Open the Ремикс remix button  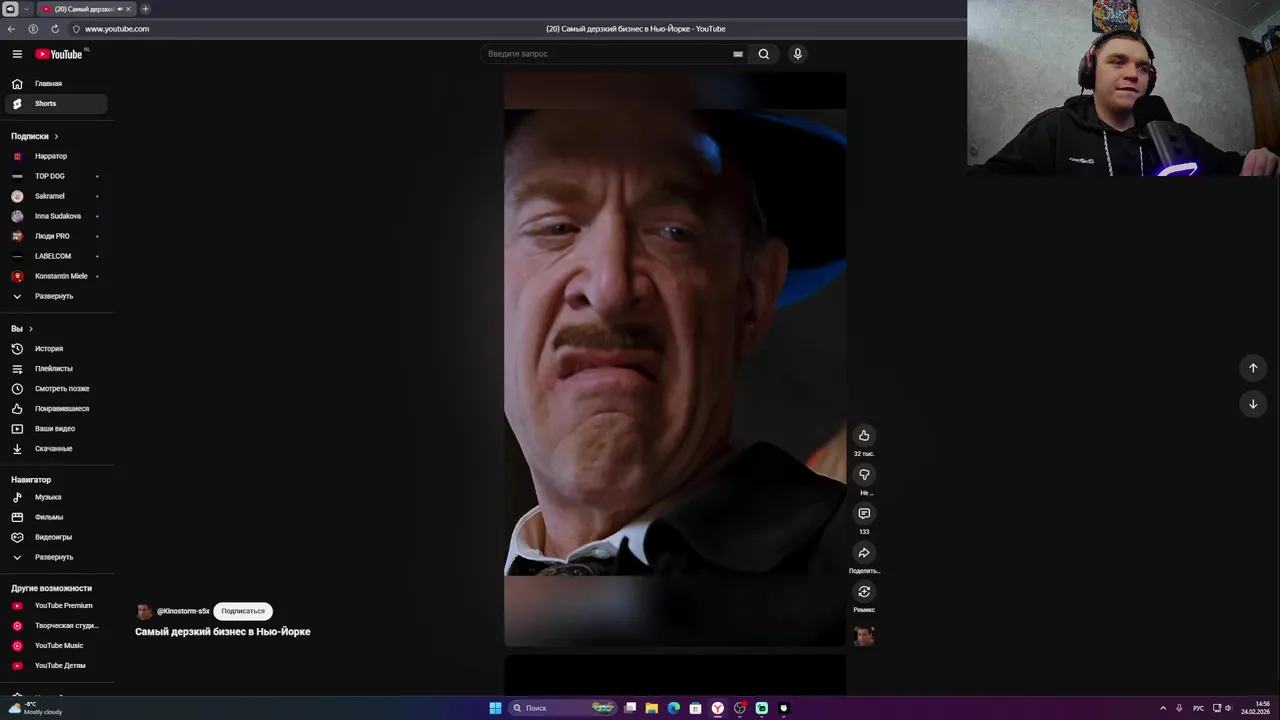pyautogui.click(x=864, y=592)
